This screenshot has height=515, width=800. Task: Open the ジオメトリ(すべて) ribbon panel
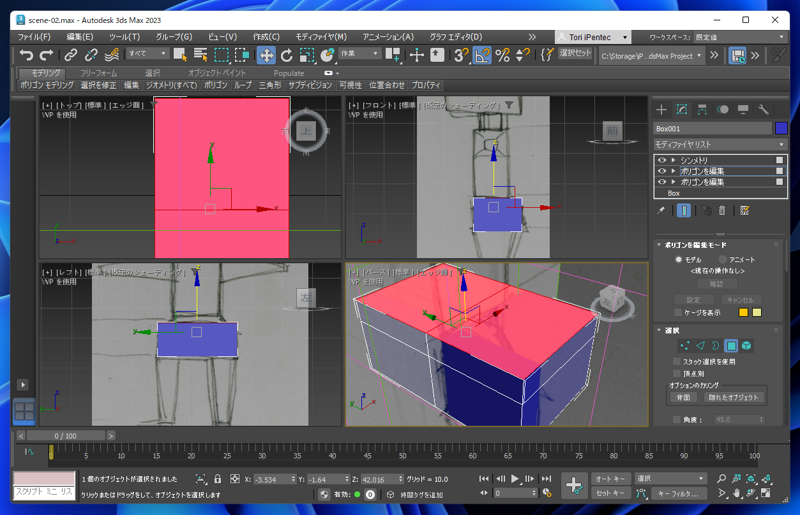(x=171, y=85)
